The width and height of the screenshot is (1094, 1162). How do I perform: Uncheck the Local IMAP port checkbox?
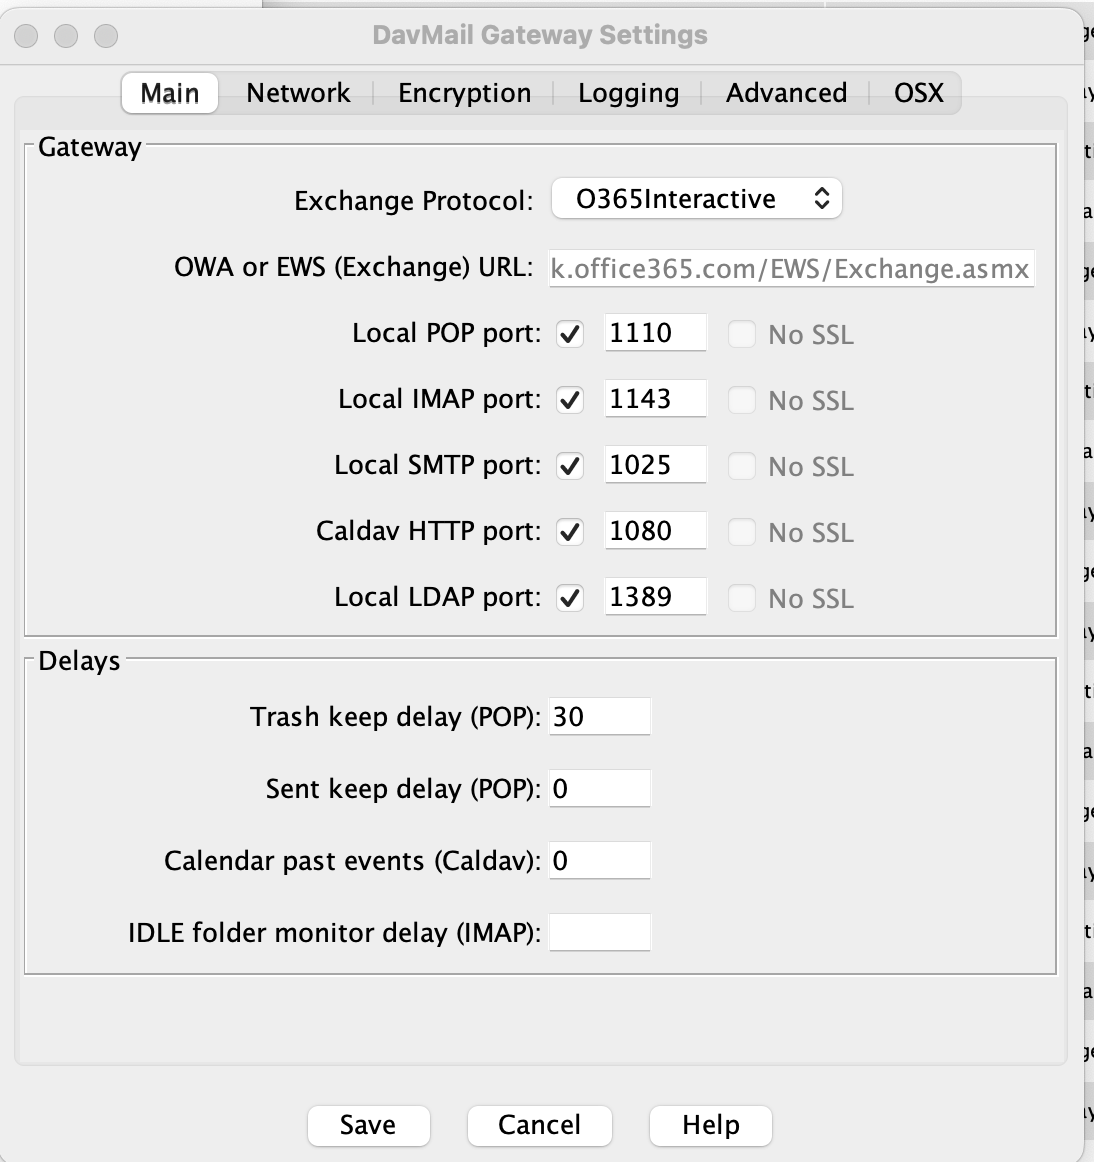coord(569,399)
